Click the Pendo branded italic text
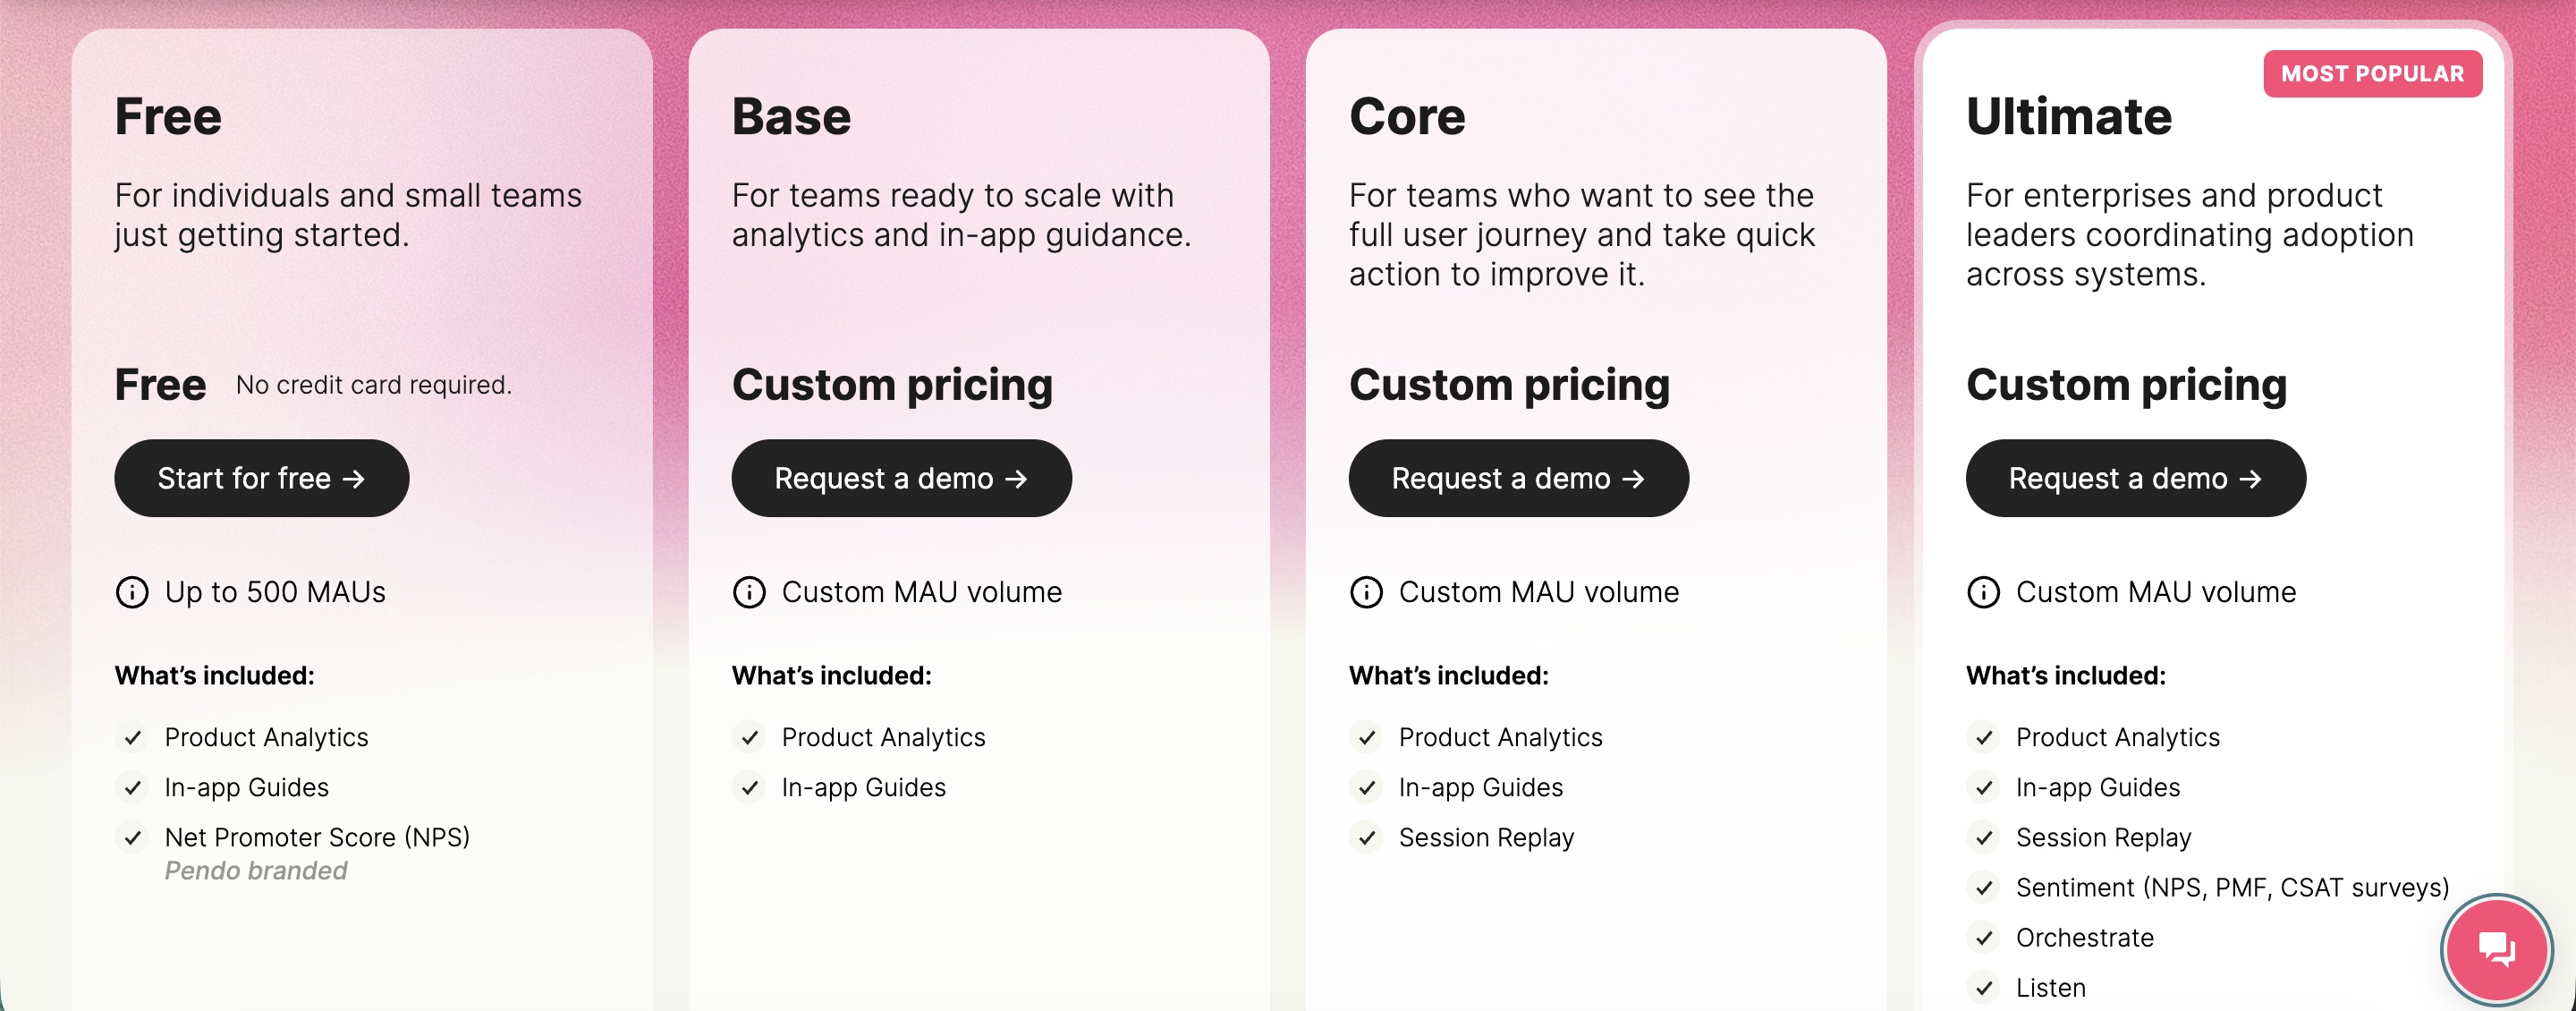Image resolution: width=2576 pixels, height=1011 pixels. pyautogui.click(x=256, y=871)
